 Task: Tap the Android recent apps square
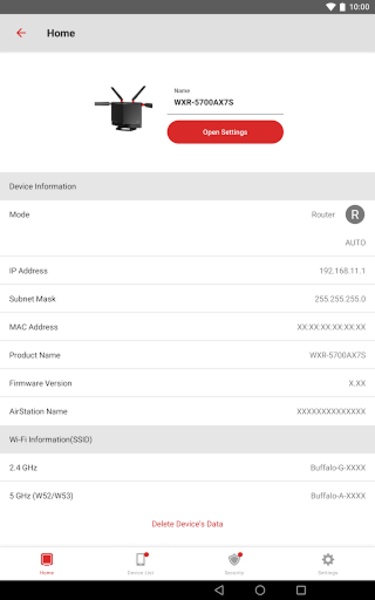pyautogui.click(x=301, y=590)
